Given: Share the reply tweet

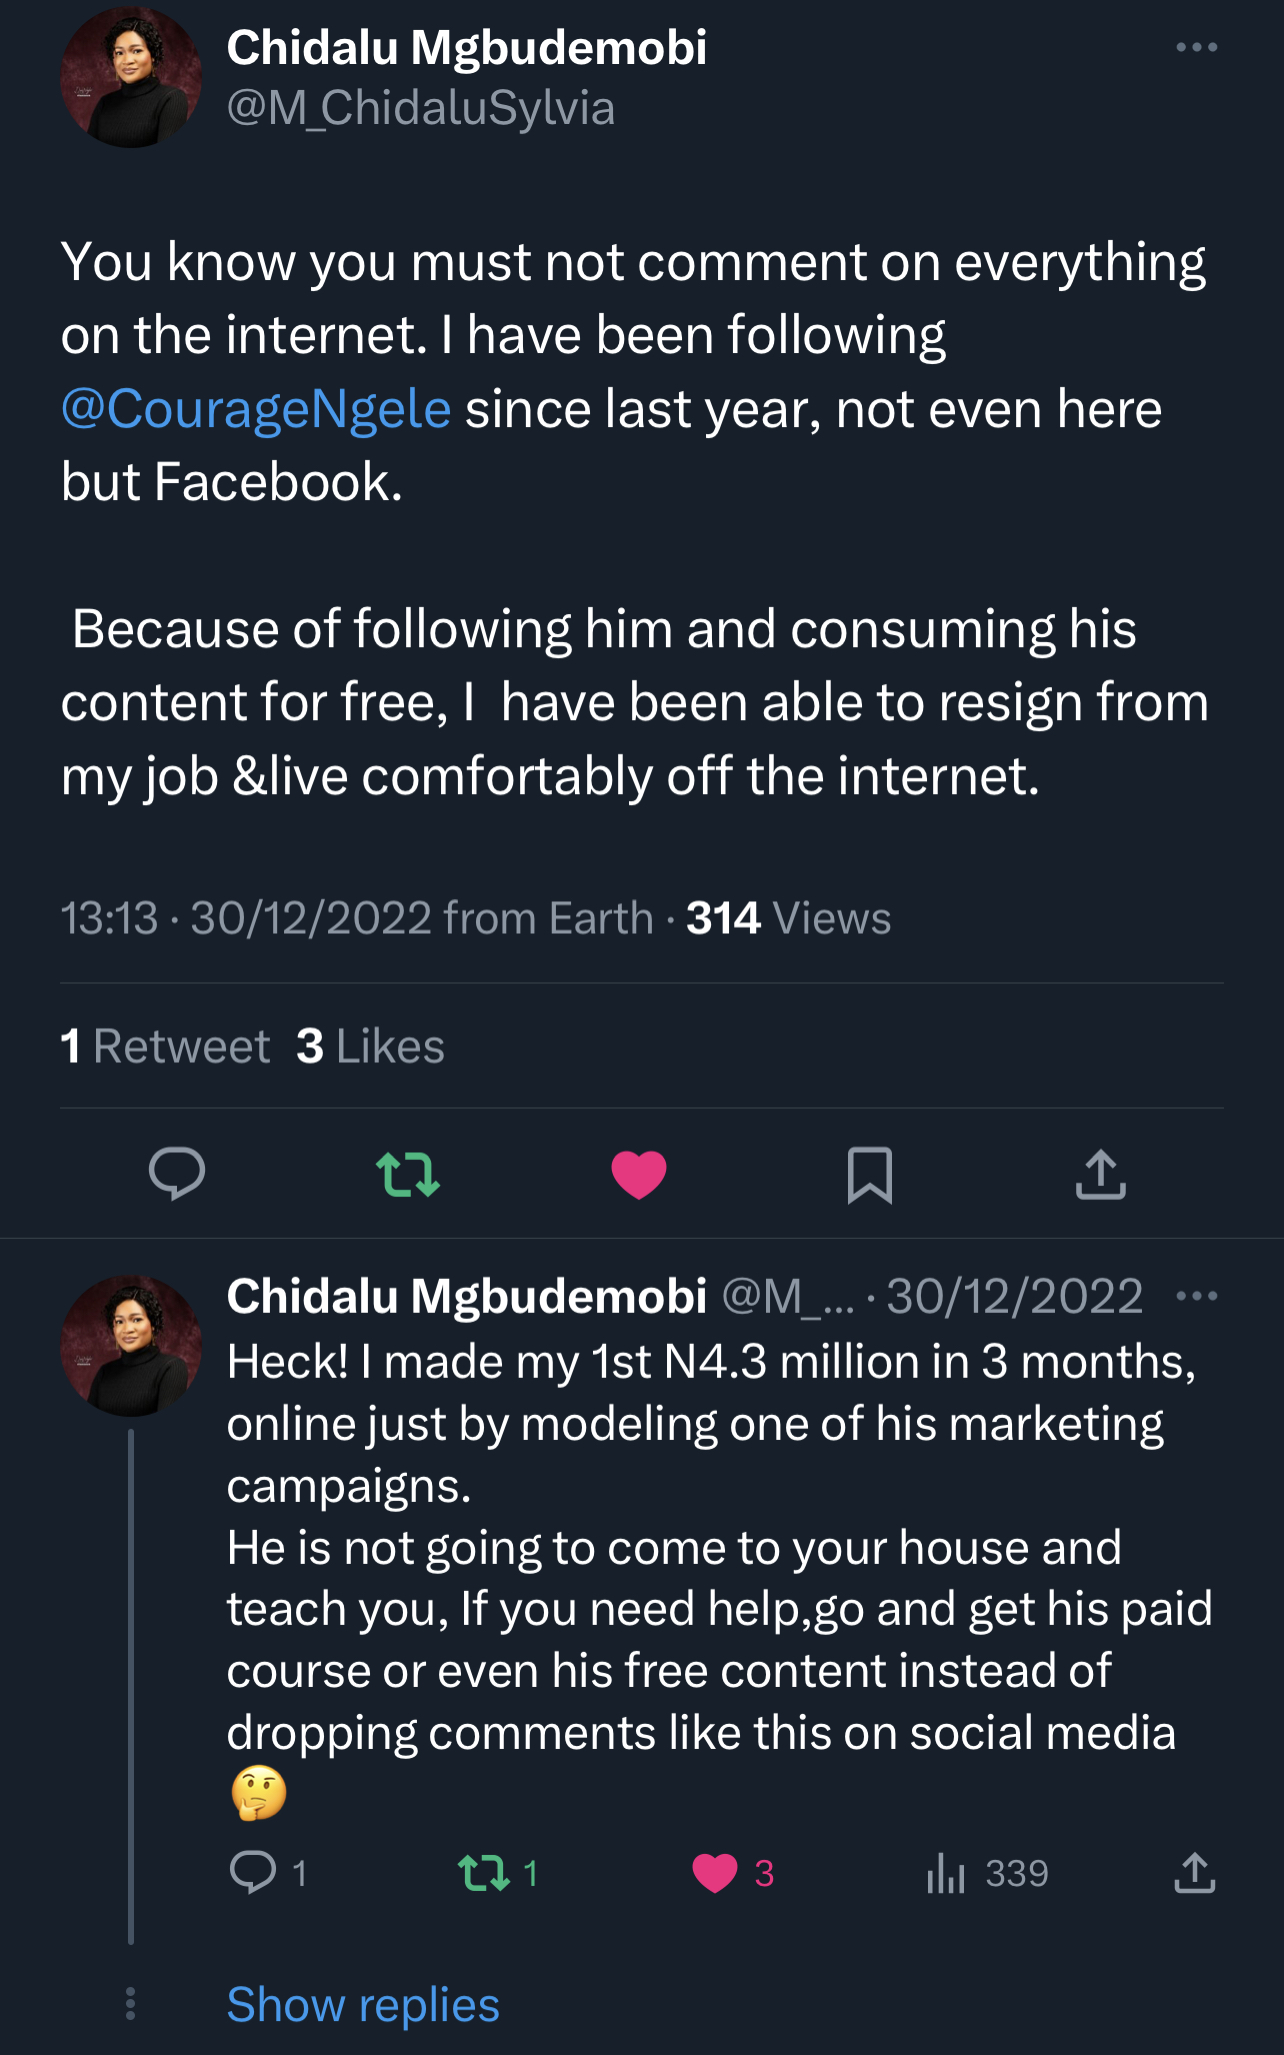Looking at the screenshot, I should [x=1194, y=1872].
